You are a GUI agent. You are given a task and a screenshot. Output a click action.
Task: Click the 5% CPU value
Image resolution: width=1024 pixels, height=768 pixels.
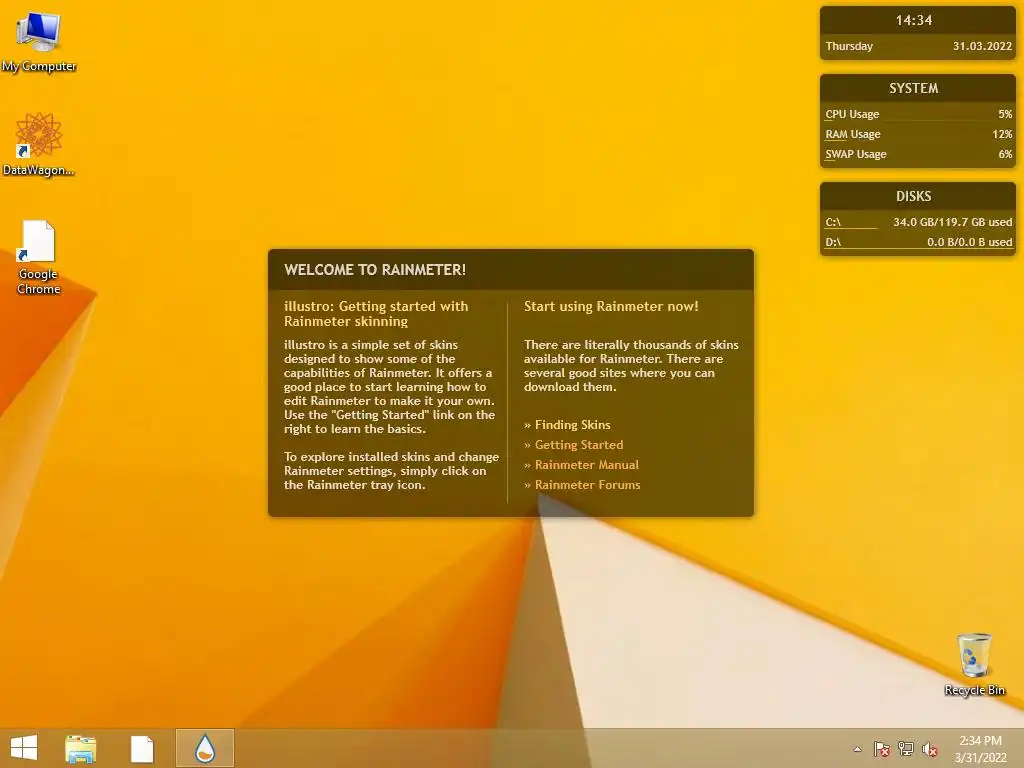[1005, 114]
